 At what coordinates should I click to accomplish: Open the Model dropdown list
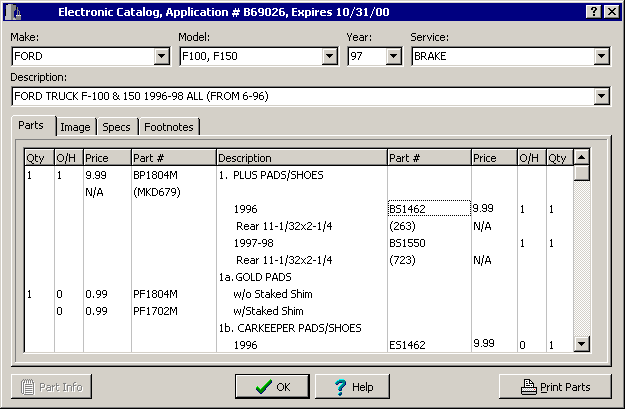click(x=329, y=57)
